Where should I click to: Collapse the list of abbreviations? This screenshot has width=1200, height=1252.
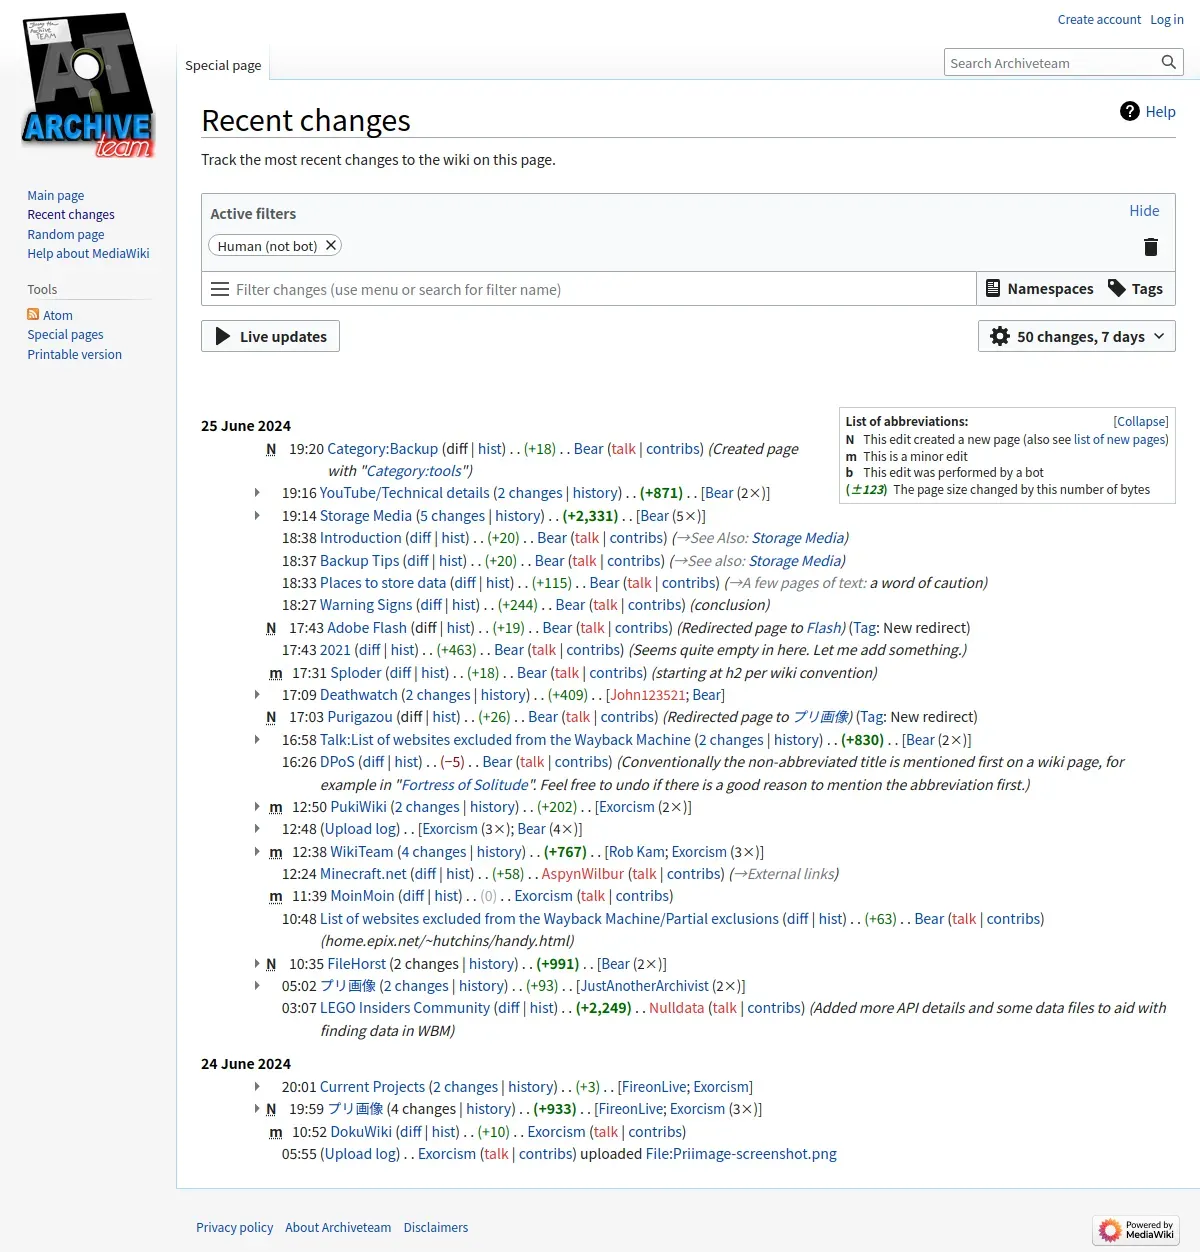pos(1141,422)
